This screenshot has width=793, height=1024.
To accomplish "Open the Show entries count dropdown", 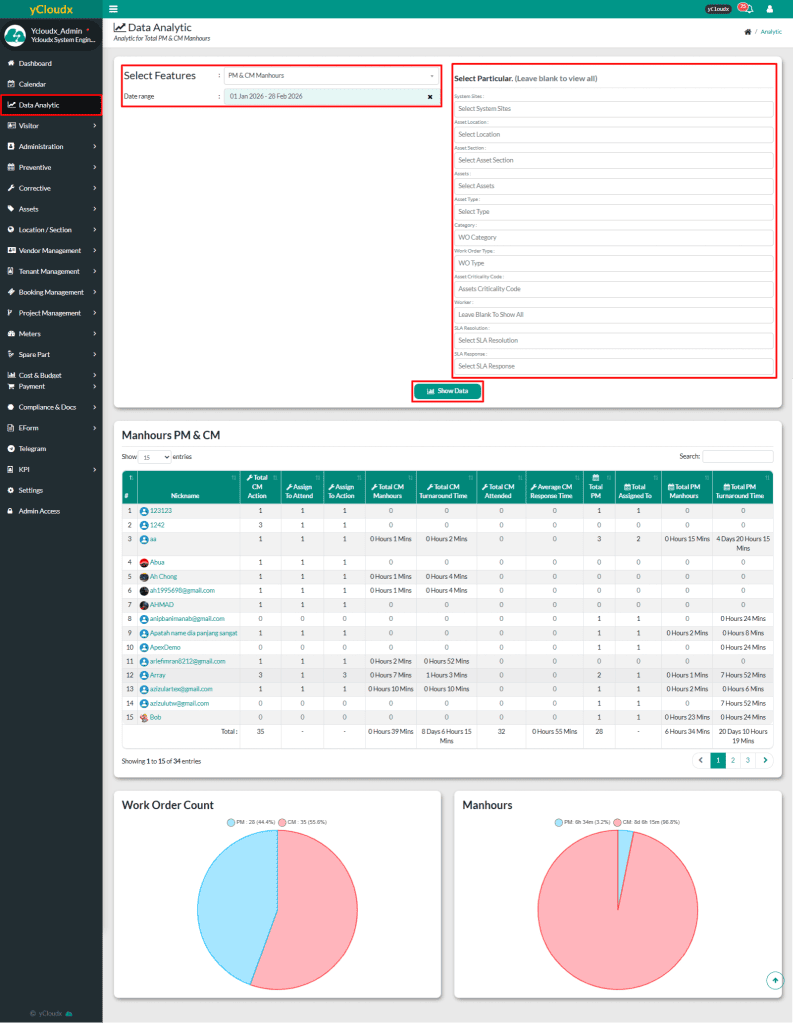I will [154, 456].
